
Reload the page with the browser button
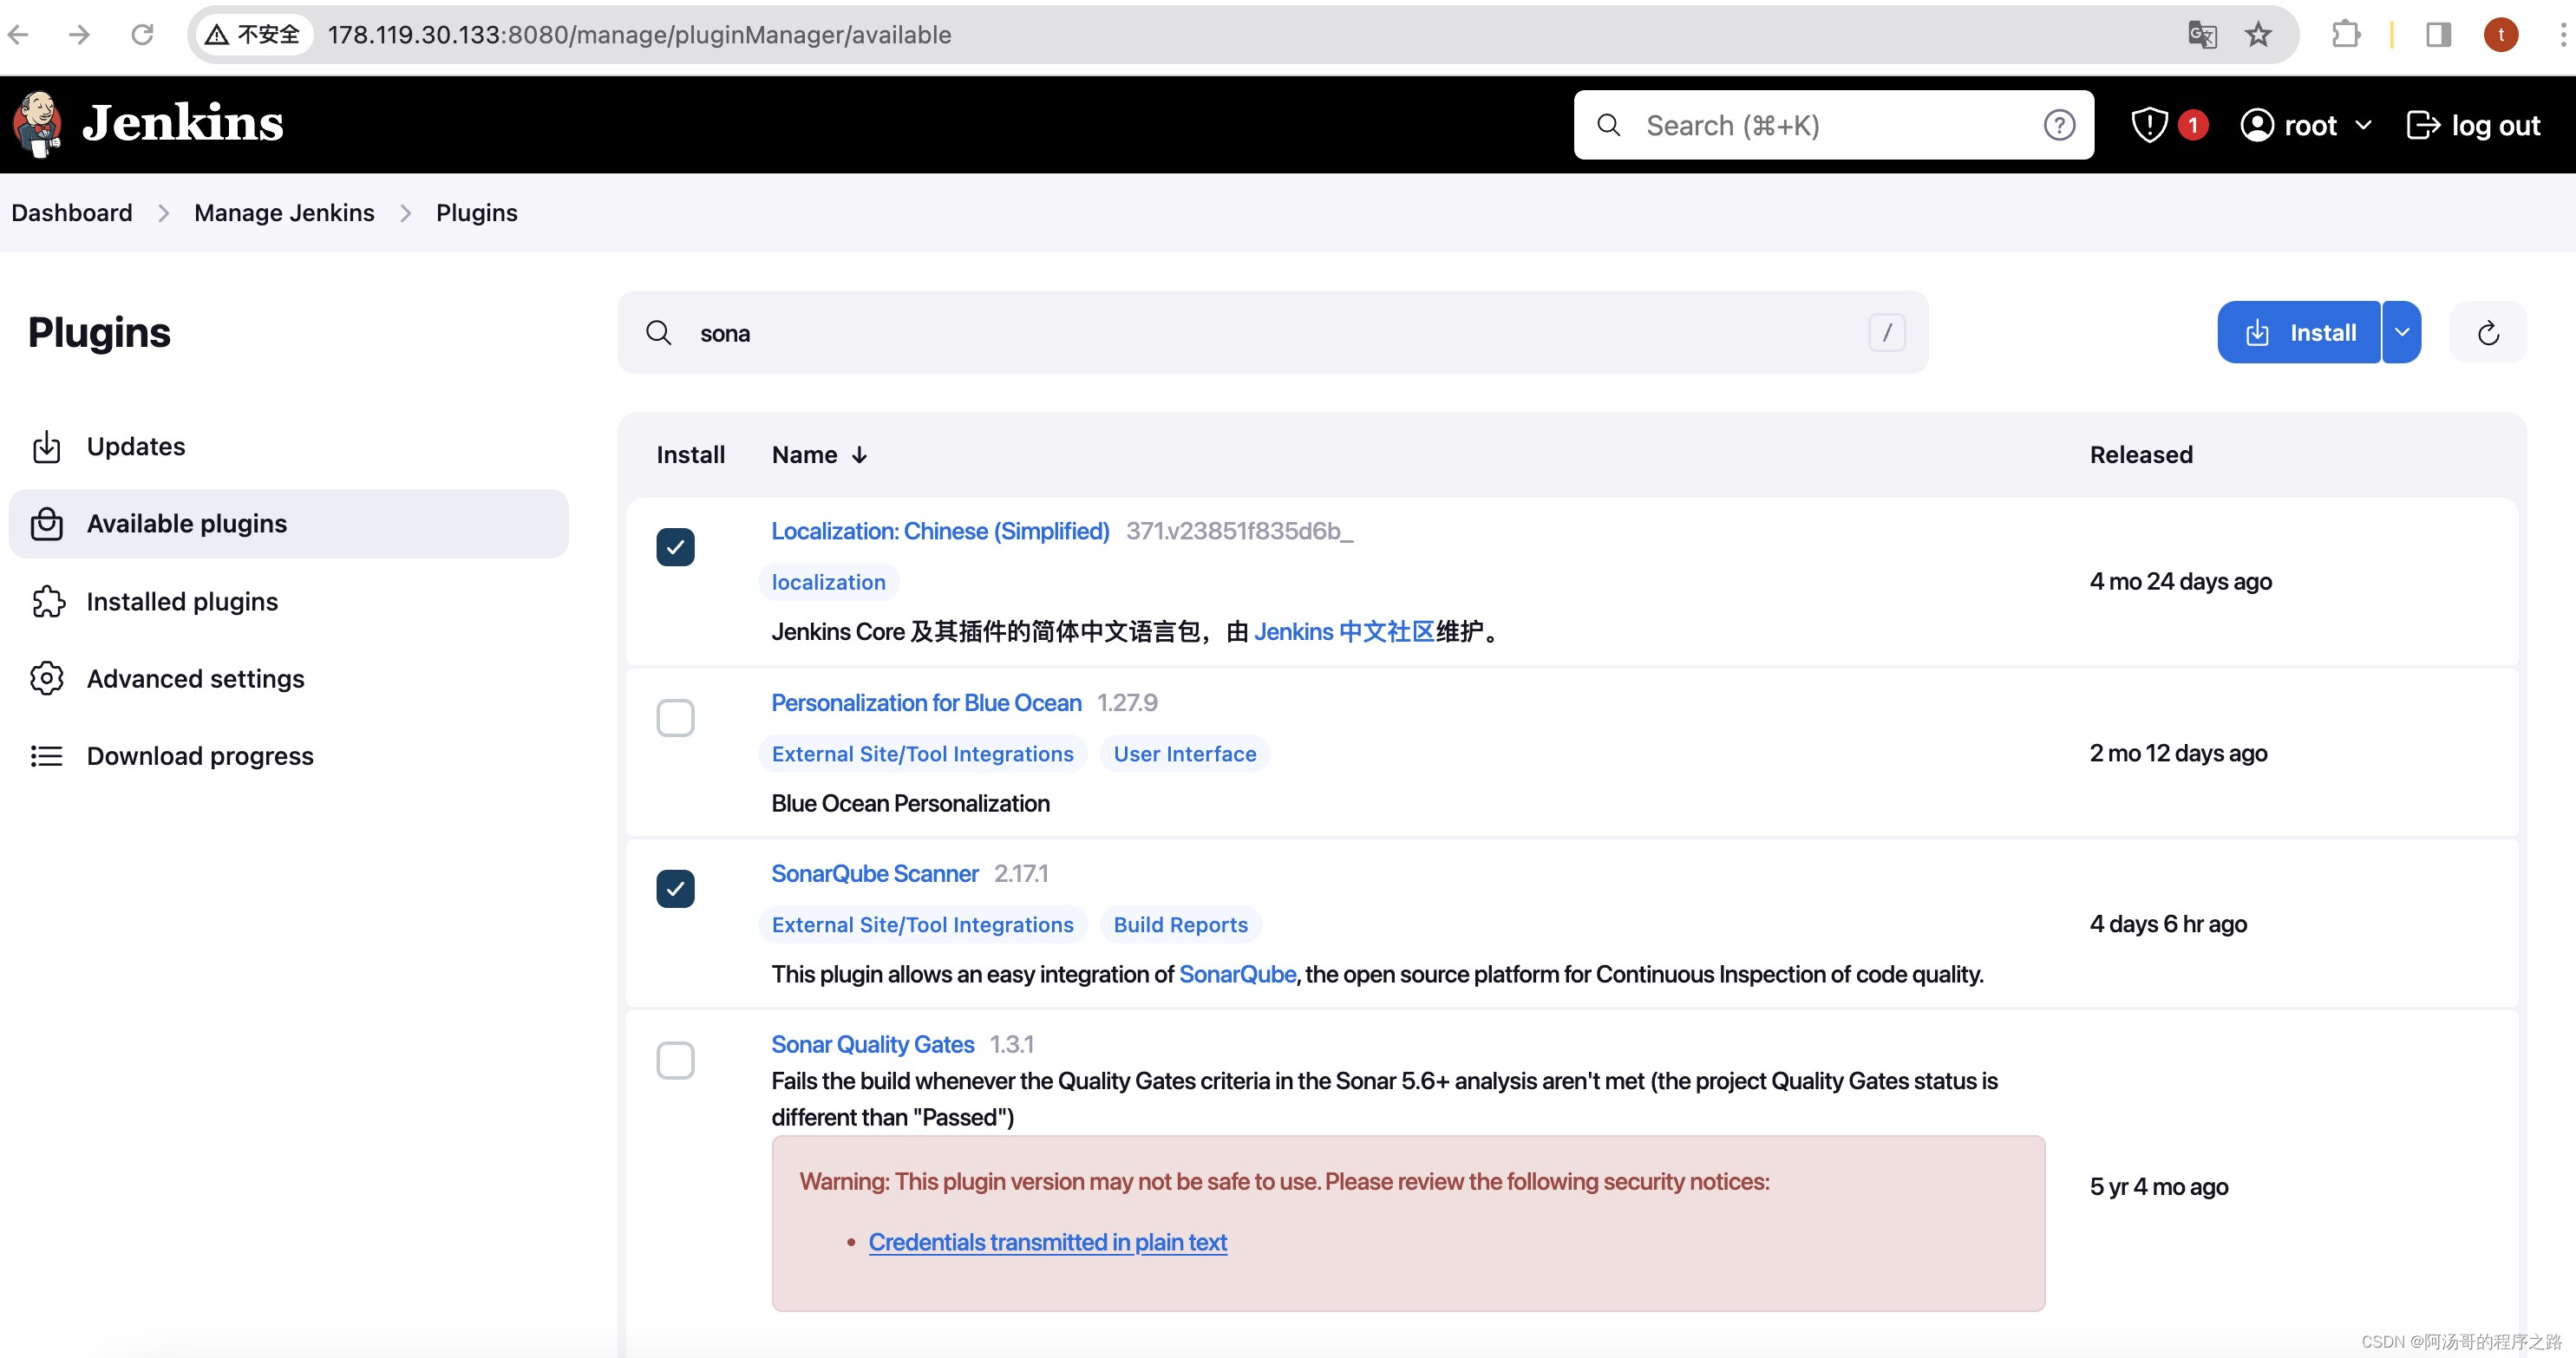143,35
